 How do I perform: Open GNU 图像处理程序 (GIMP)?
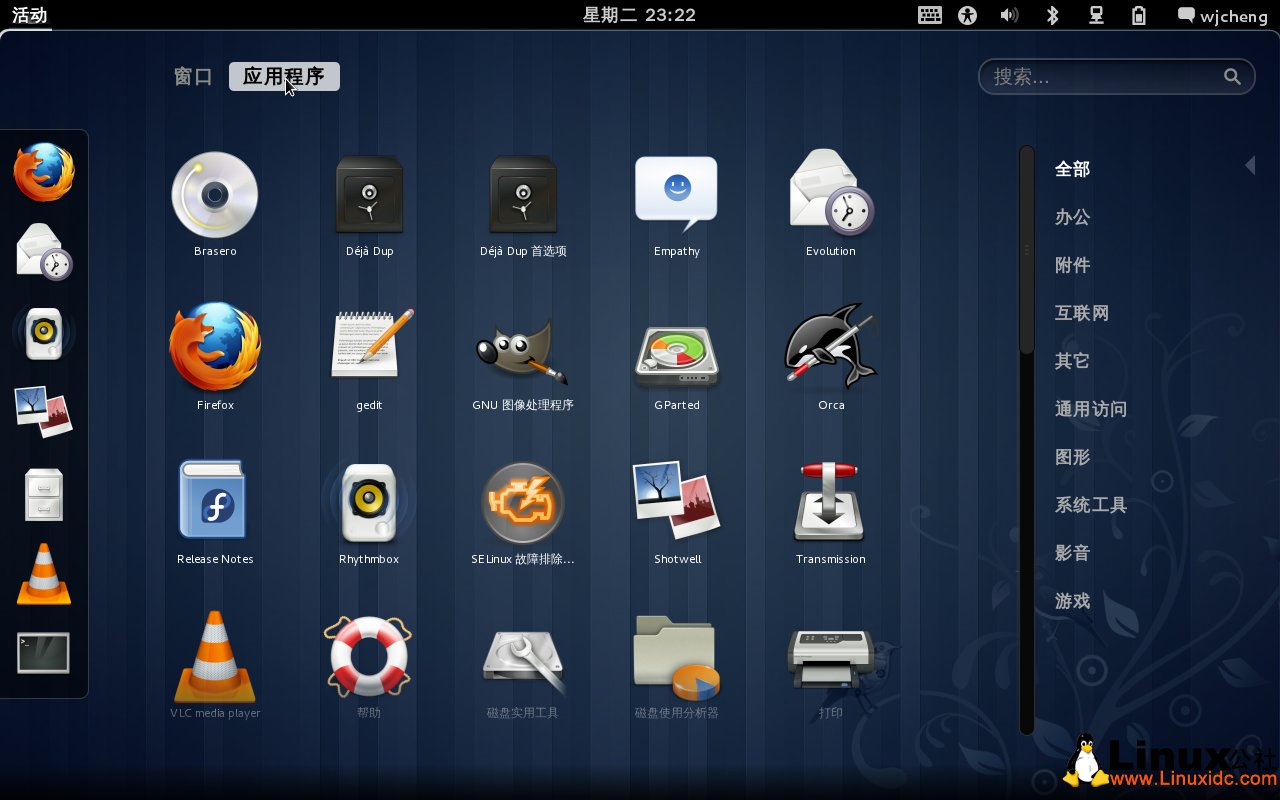pyautogui.click(x=522, y=351)
